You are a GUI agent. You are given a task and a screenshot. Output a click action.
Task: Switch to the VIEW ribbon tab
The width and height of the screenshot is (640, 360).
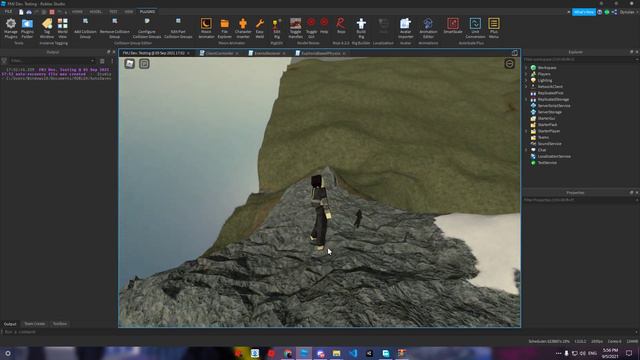[129, 12]
